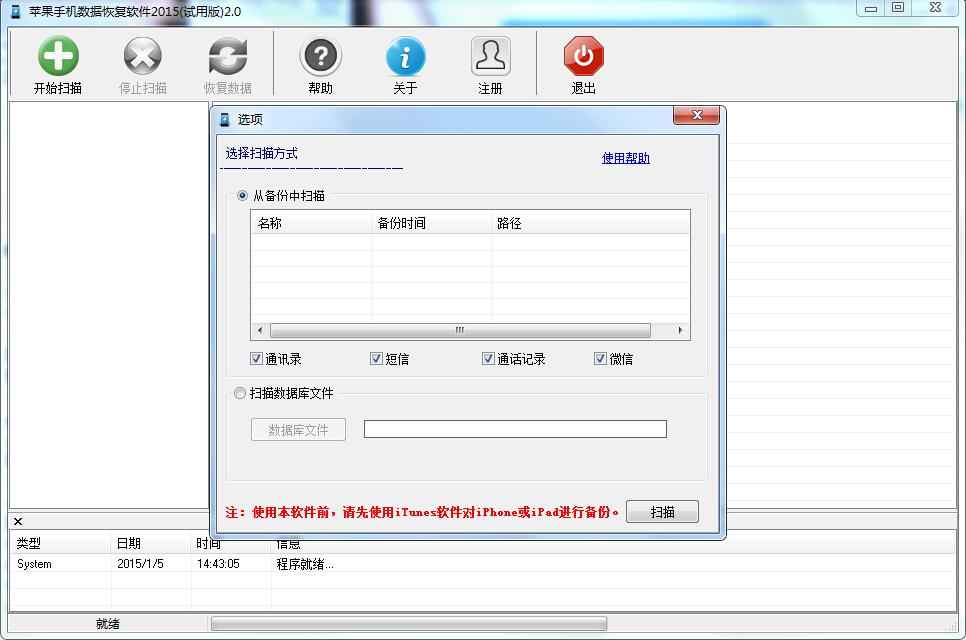Click the 注册 register user icon

click(x=490, y=56)
